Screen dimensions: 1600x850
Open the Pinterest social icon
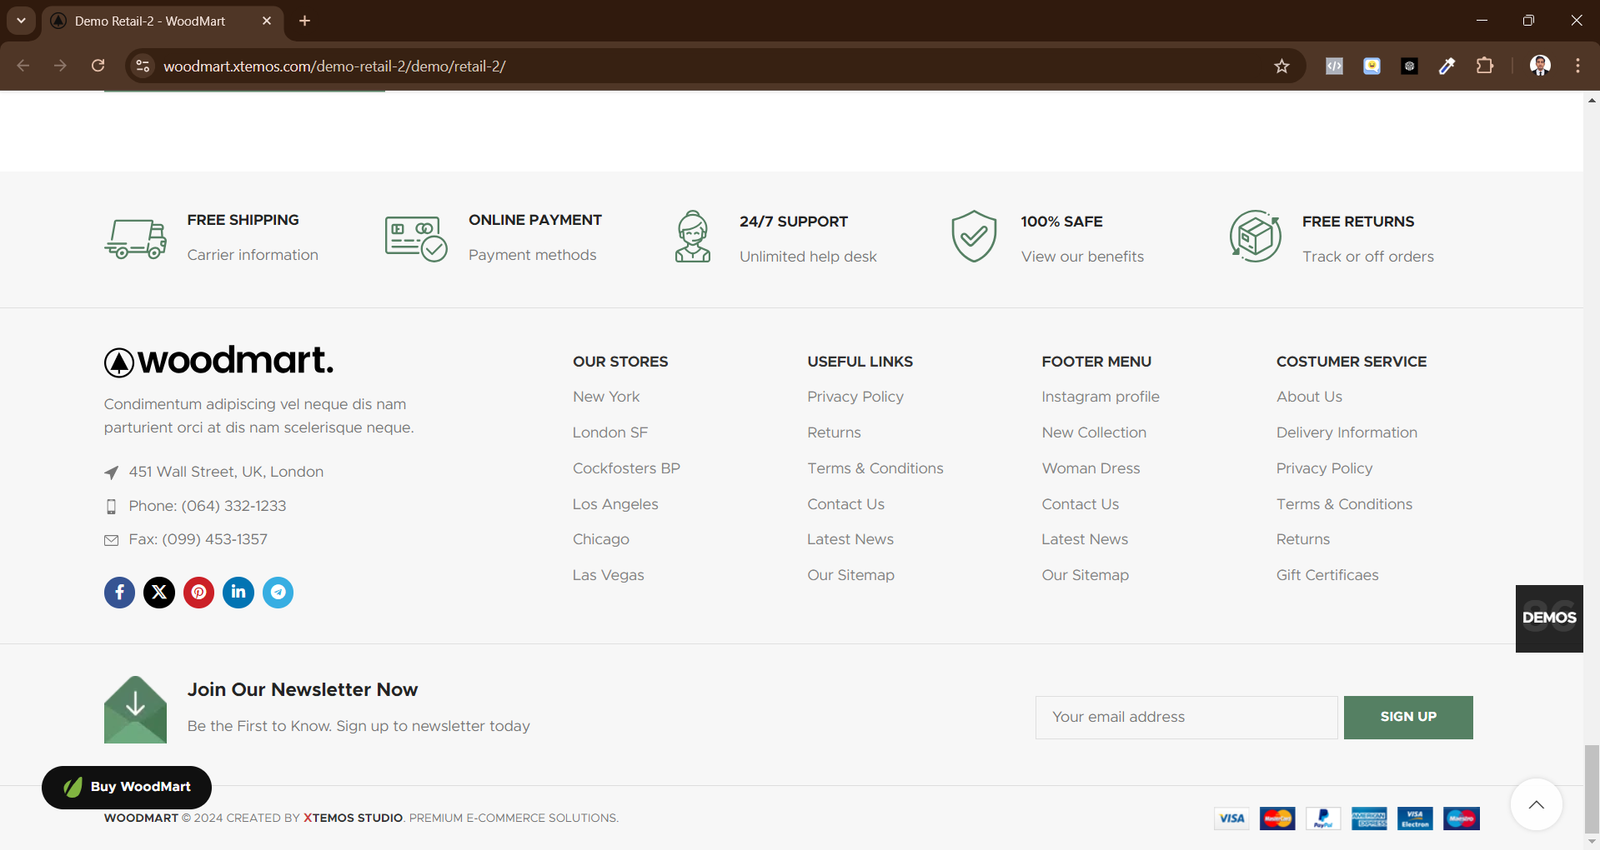[x=199, y=592]
